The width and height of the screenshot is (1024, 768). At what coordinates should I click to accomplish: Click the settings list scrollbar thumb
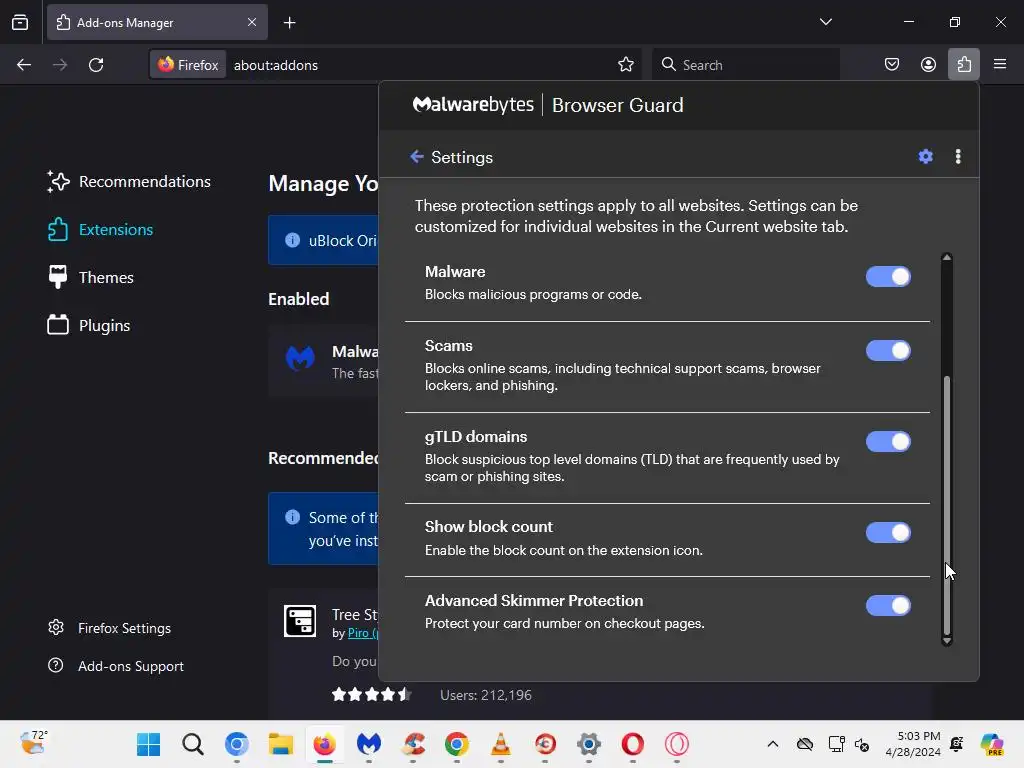tap(947, 505)
